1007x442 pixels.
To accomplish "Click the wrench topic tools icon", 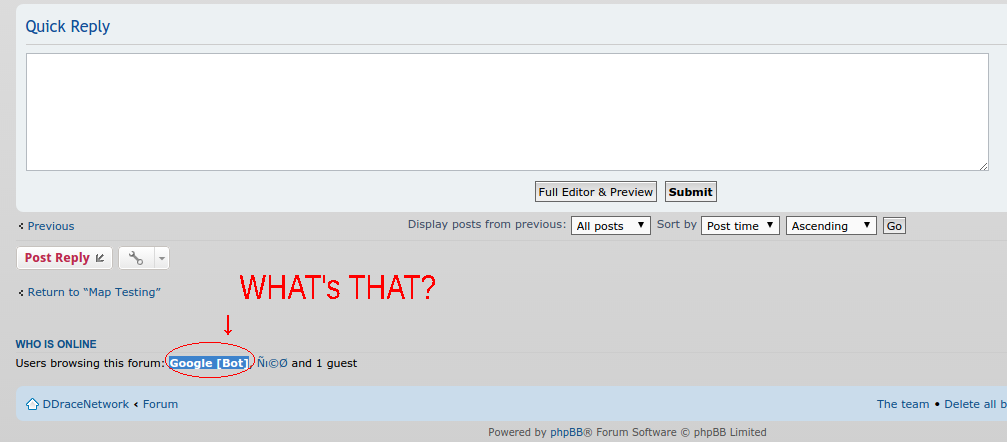I will (x=136, y=258).
